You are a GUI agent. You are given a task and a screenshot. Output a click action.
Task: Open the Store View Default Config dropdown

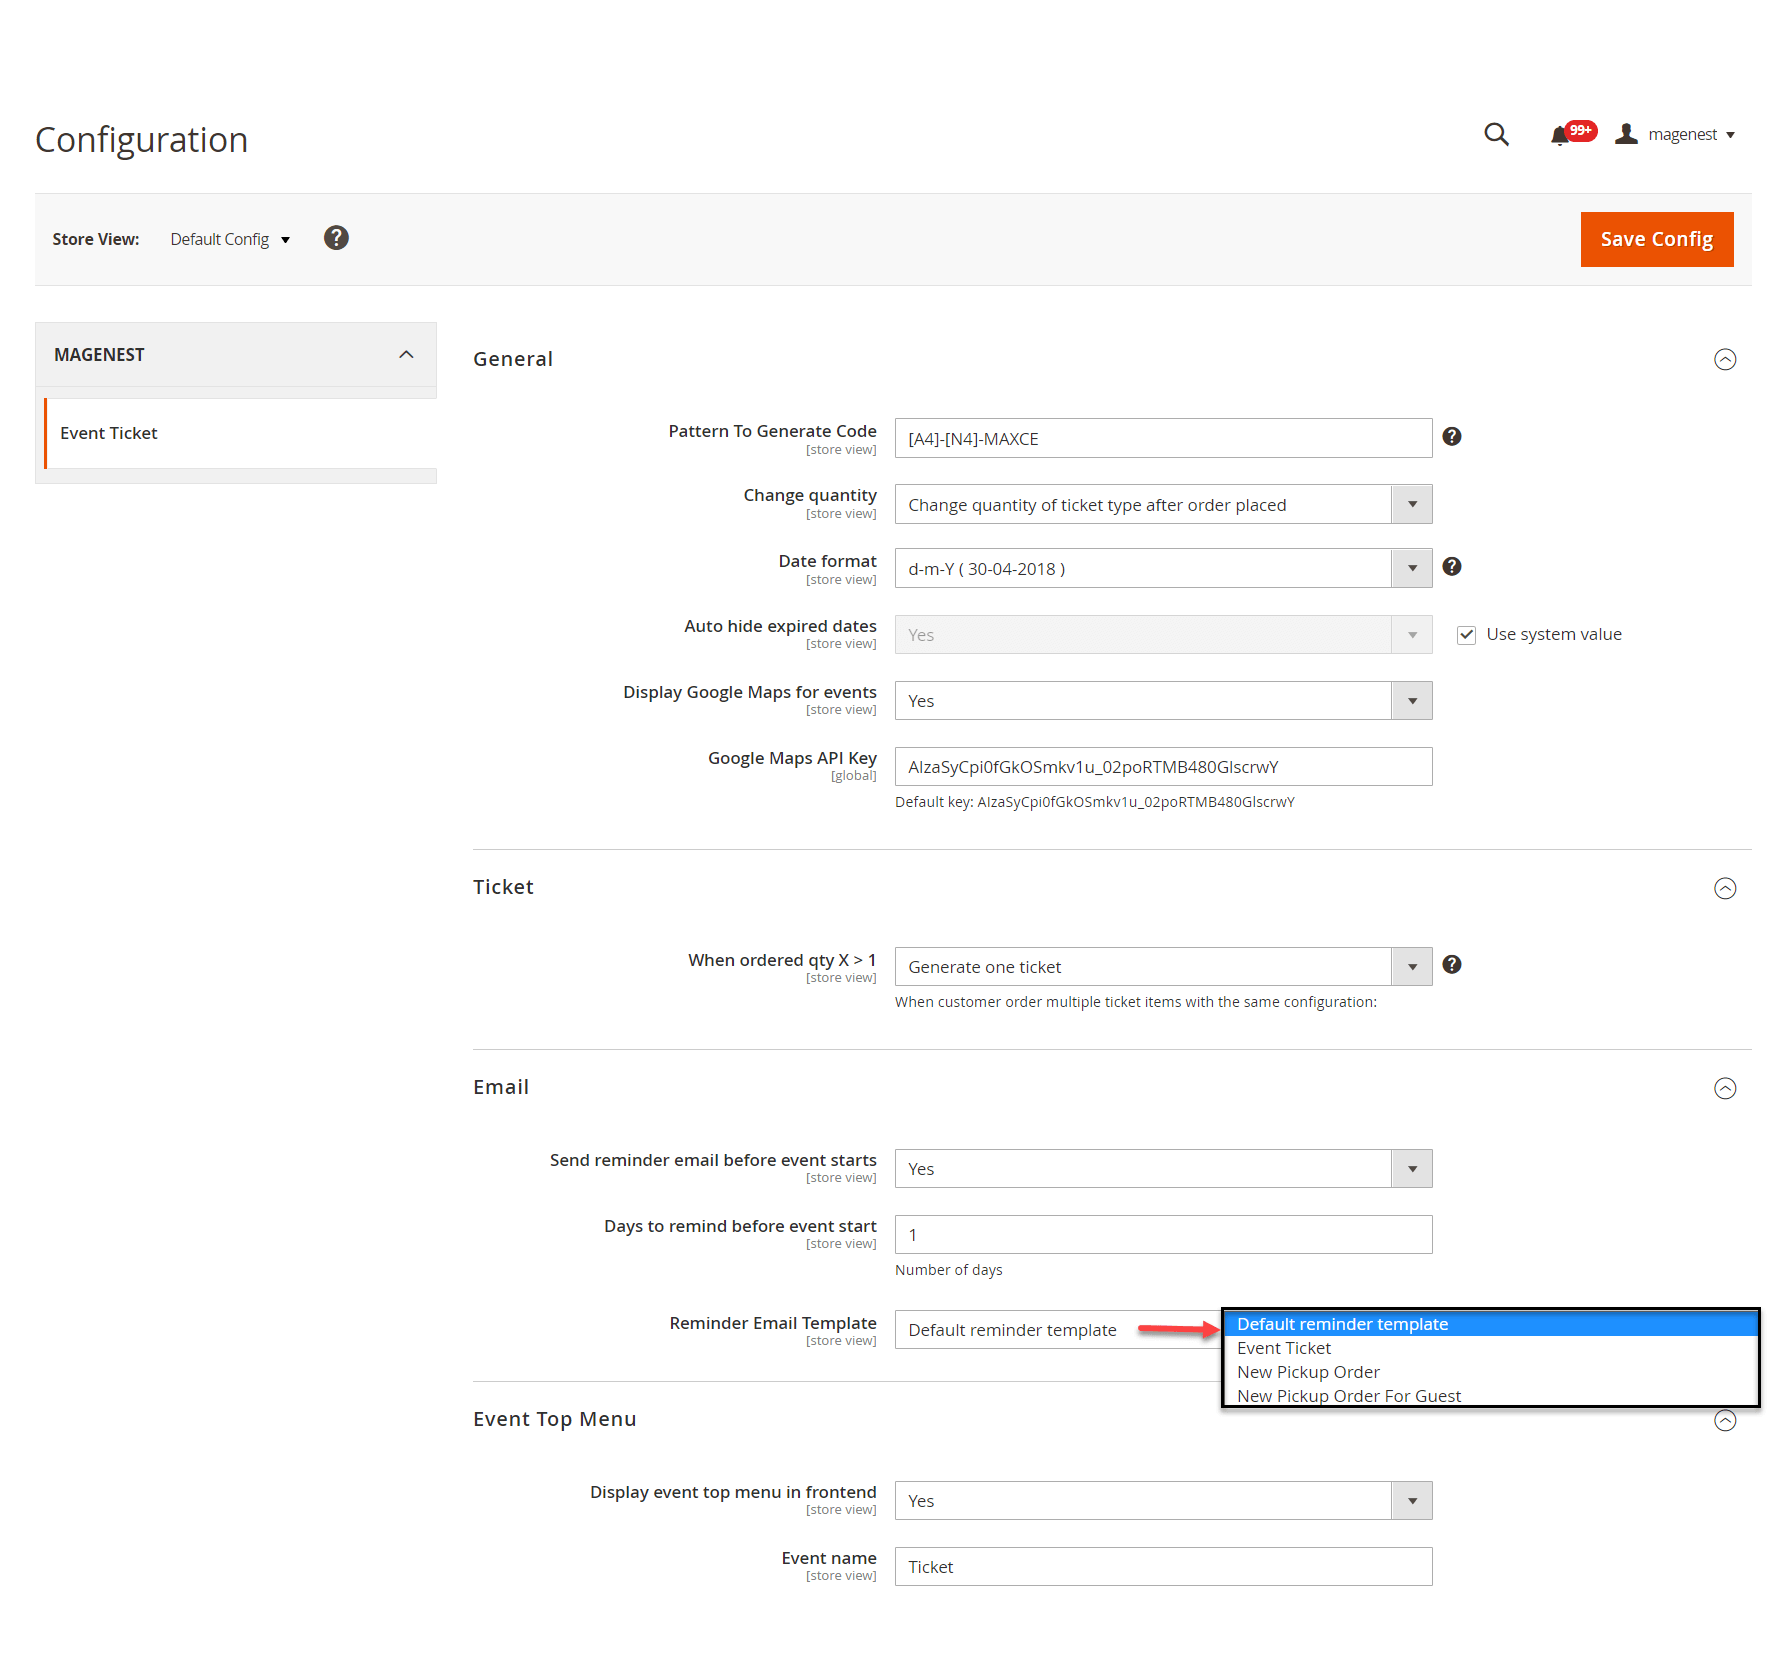pyautogui.click(x=229, y=240)
